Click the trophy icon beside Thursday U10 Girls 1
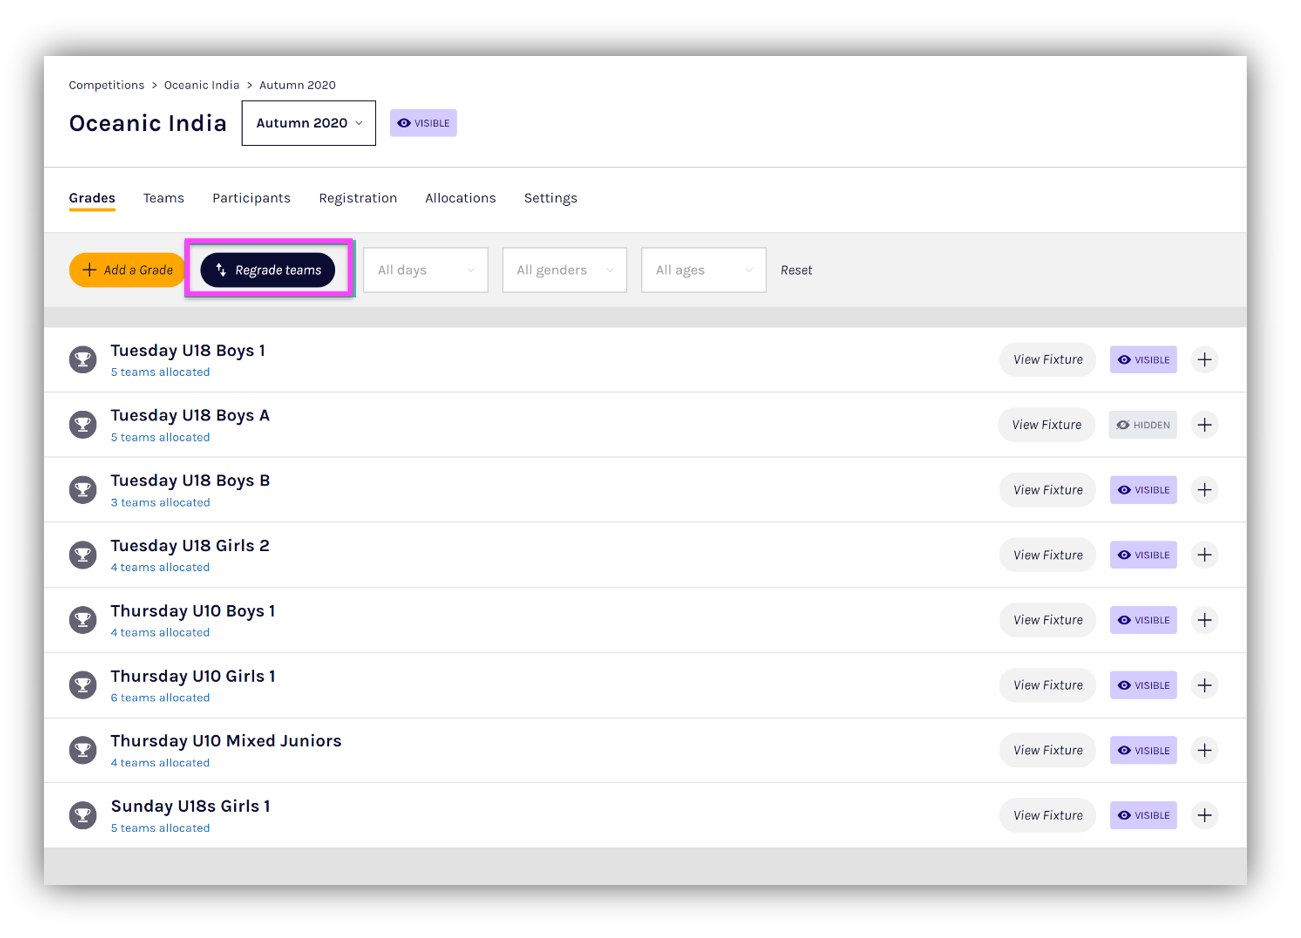The image size is (1301, 938). click(83, 685)
